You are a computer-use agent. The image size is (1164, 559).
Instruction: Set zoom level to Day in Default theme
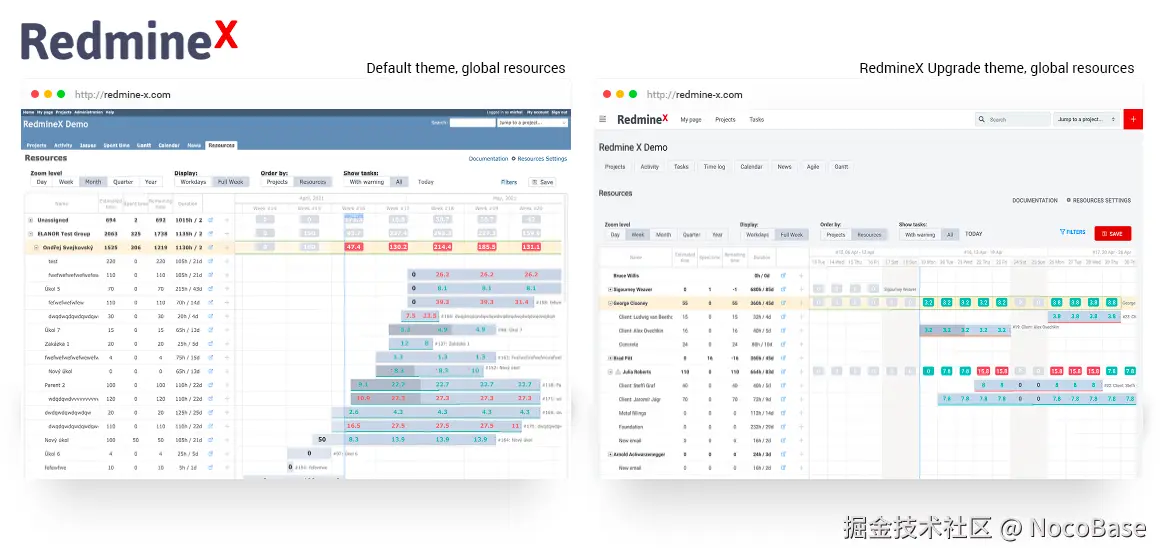pyautogui.click(x=42, y=182)
